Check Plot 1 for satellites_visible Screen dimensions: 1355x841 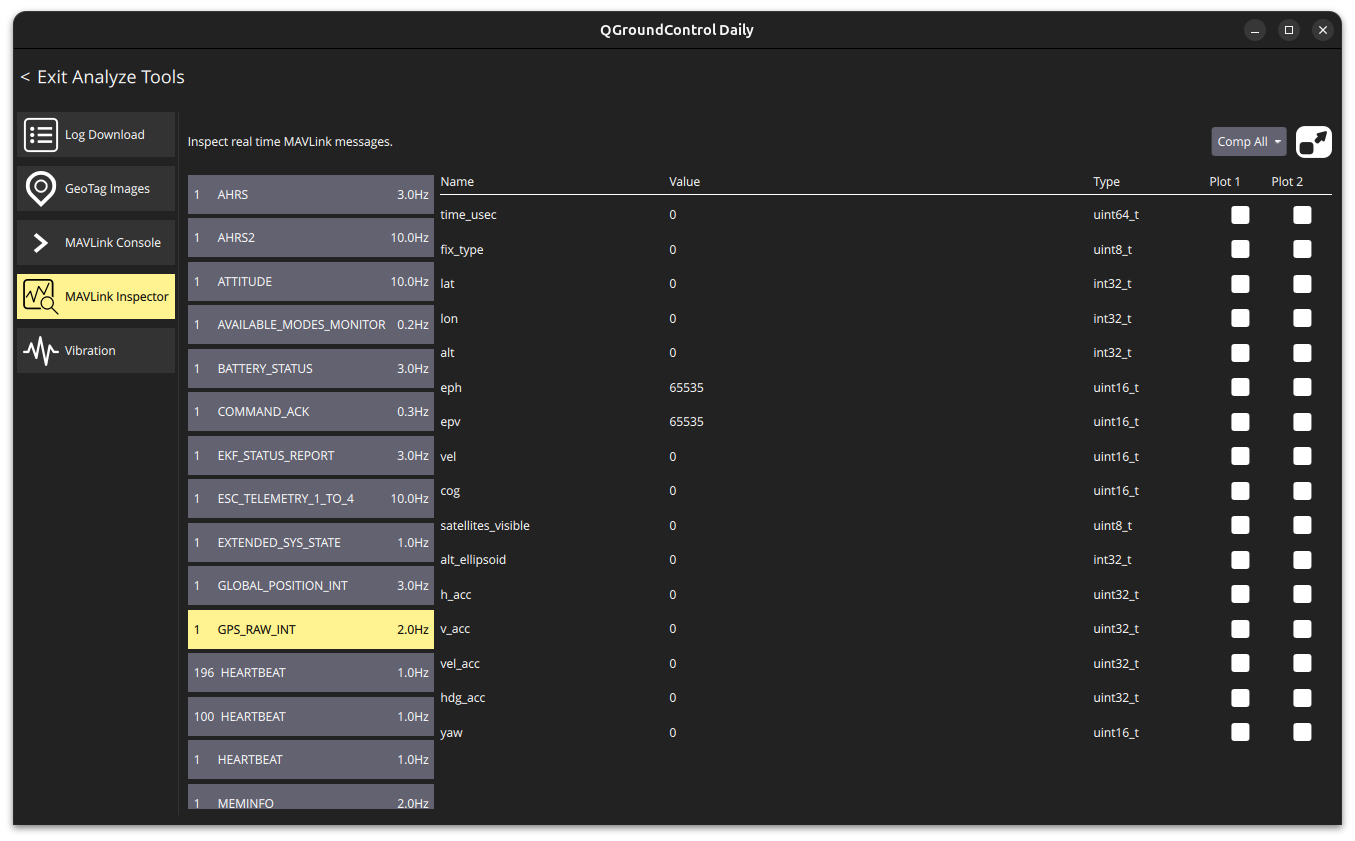coord(1240,525)
